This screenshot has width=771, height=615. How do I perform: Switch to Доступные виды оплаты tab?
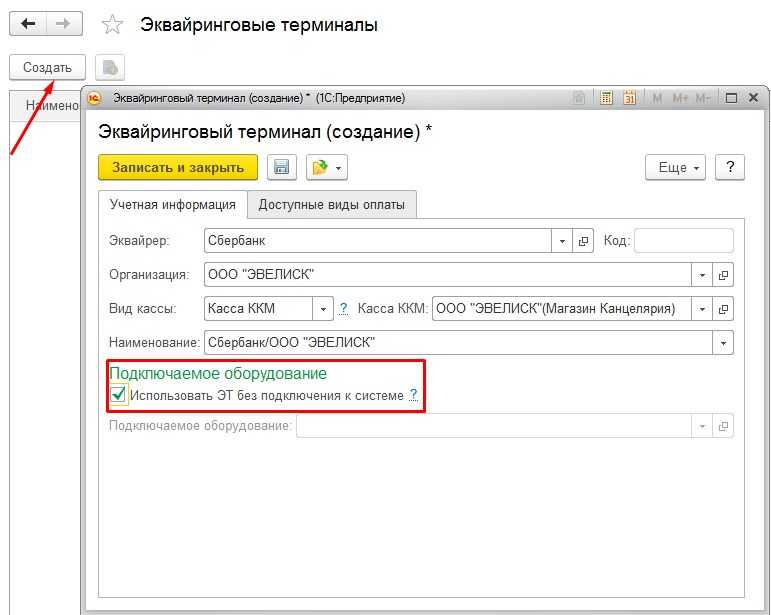point(332,205)
